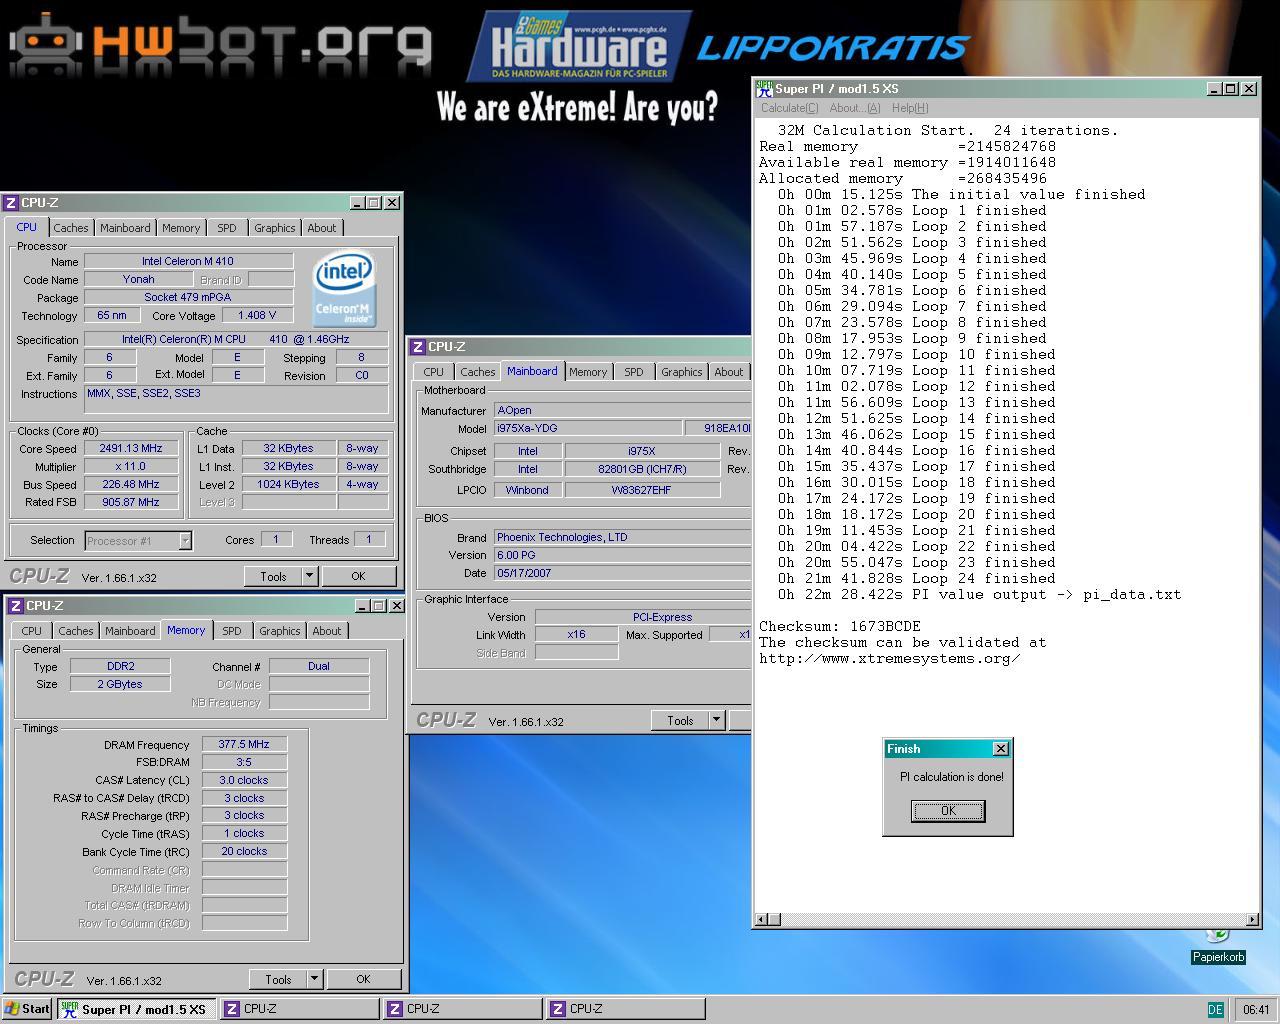Click the Core Speed value 2491.13 MHz
This screenshot has height=1024, width=1280.
pos(131,449)
